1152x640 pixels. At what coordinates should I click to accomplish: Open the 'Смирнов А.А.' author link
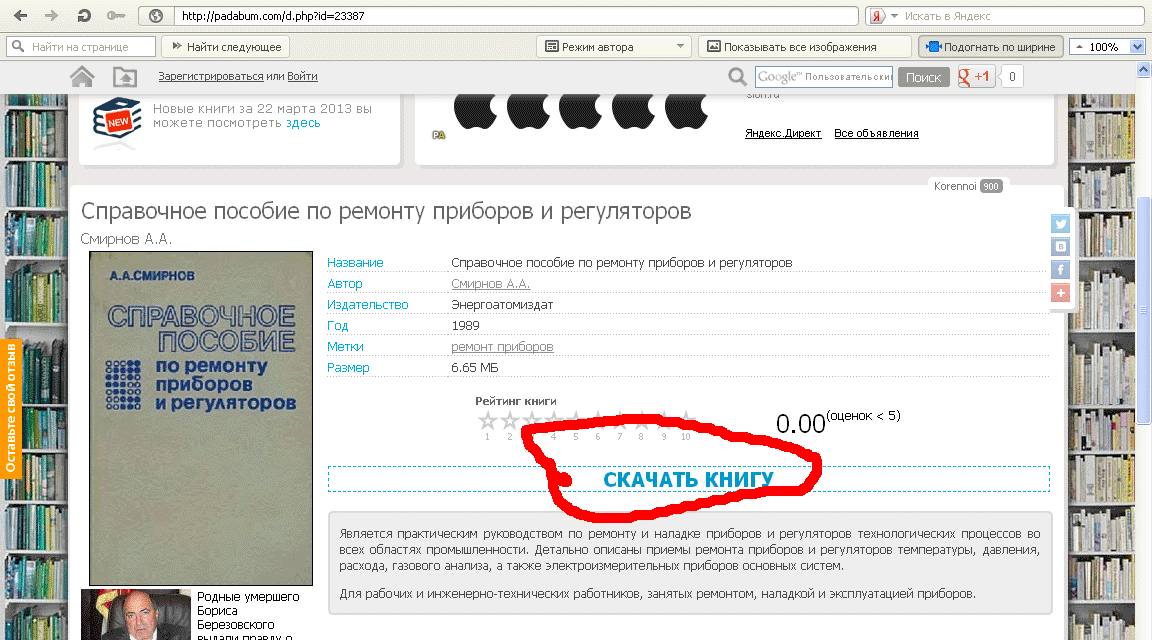491,284
